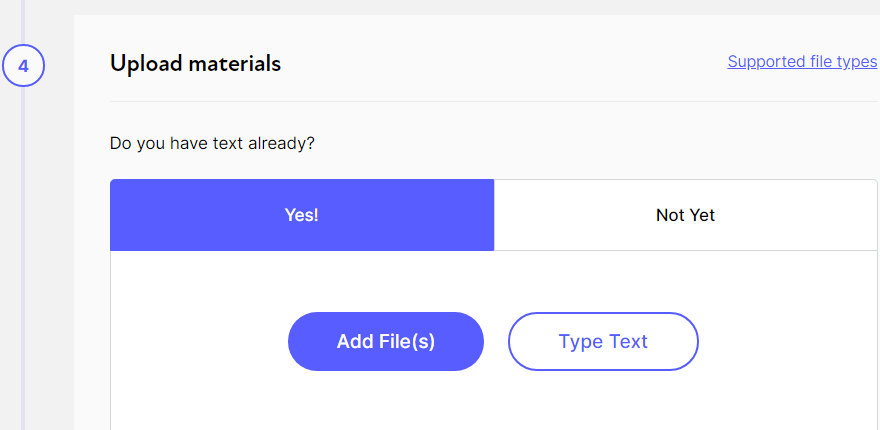Click the purple filled Add File(s) pill
Viewport: 880px width, 430px height.
(385, 342)
